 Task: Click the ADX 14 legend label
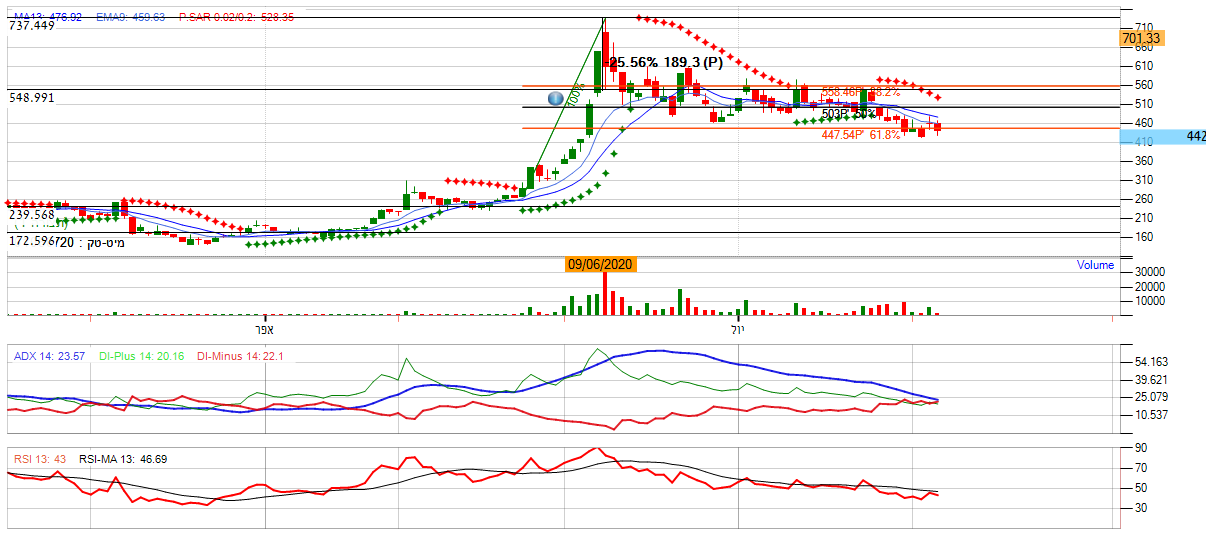[48, 356]
